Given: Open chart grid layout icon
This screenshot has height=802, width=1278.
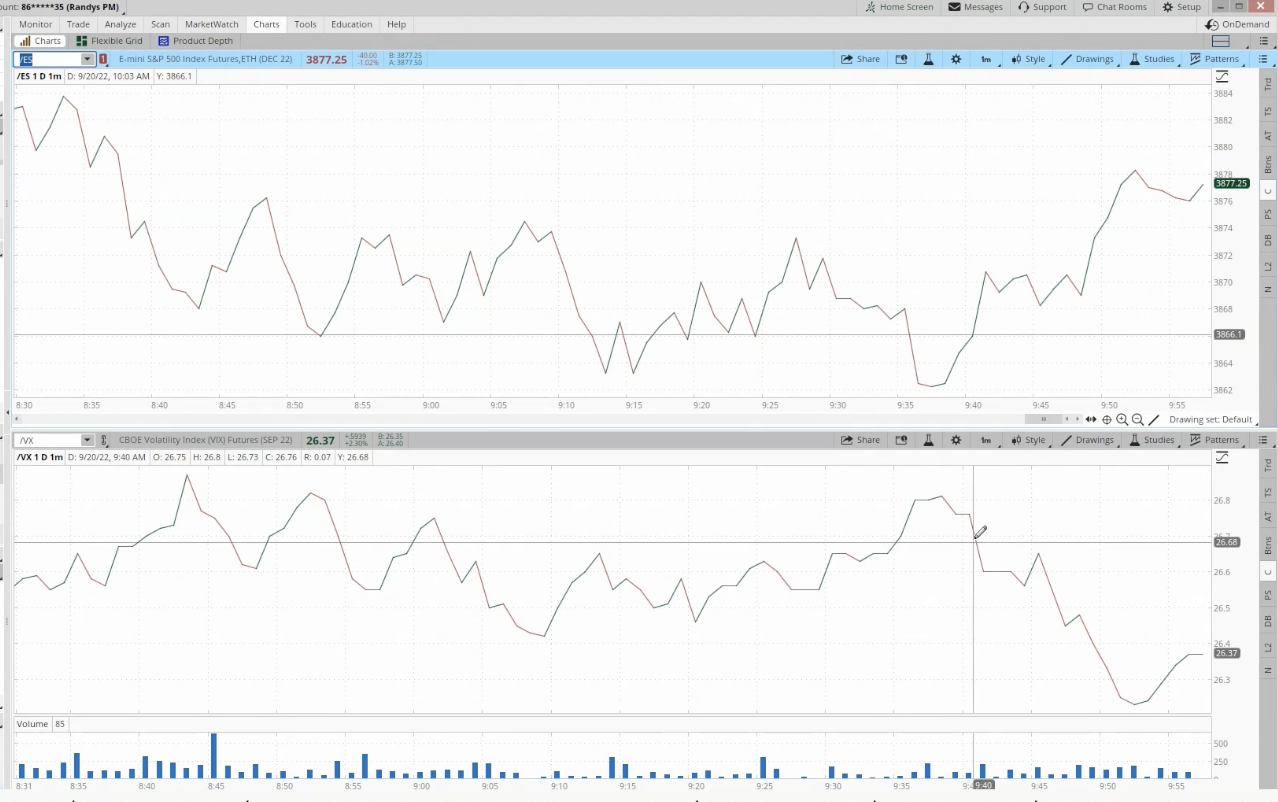Looking at the screenshot, I should pyautogui.click(x=1220, y=41).
